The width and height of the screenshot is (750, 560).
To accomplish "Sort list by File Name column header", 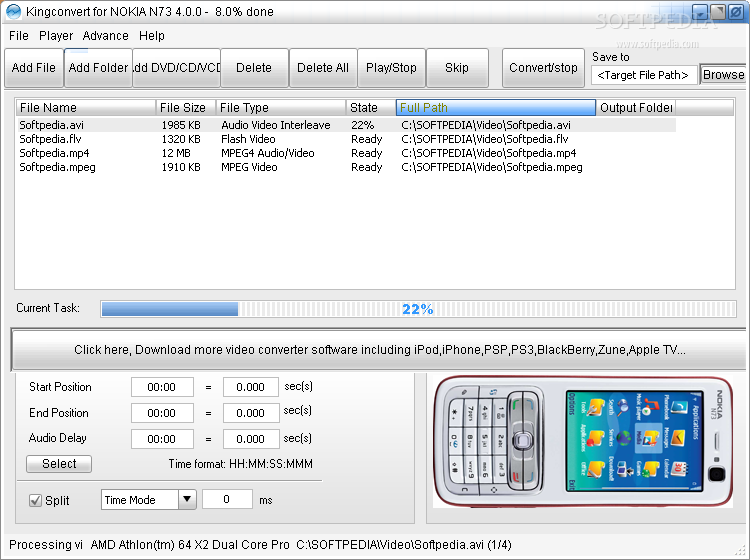I will [86, 108].
